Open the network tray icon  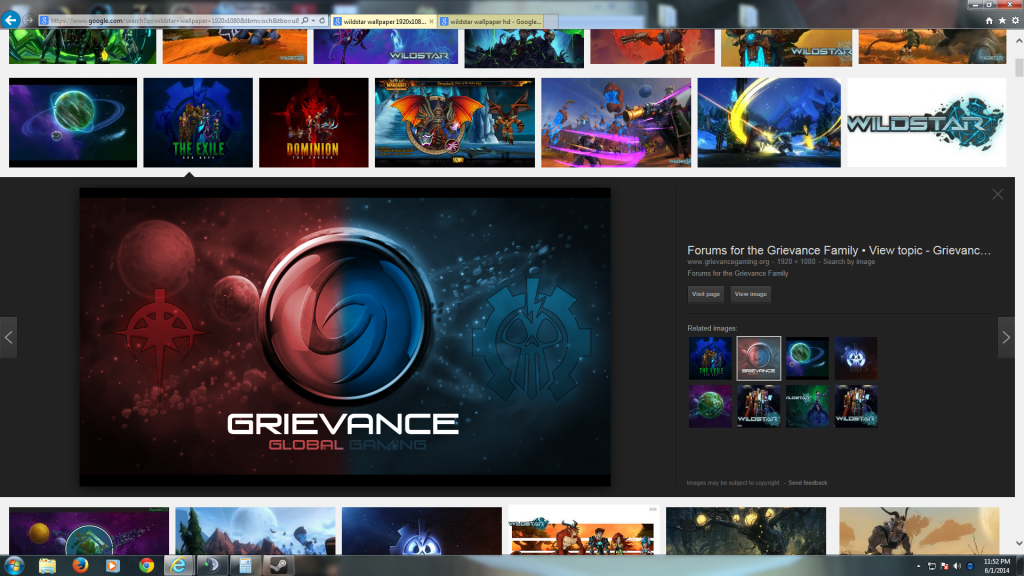pos(932,566)
